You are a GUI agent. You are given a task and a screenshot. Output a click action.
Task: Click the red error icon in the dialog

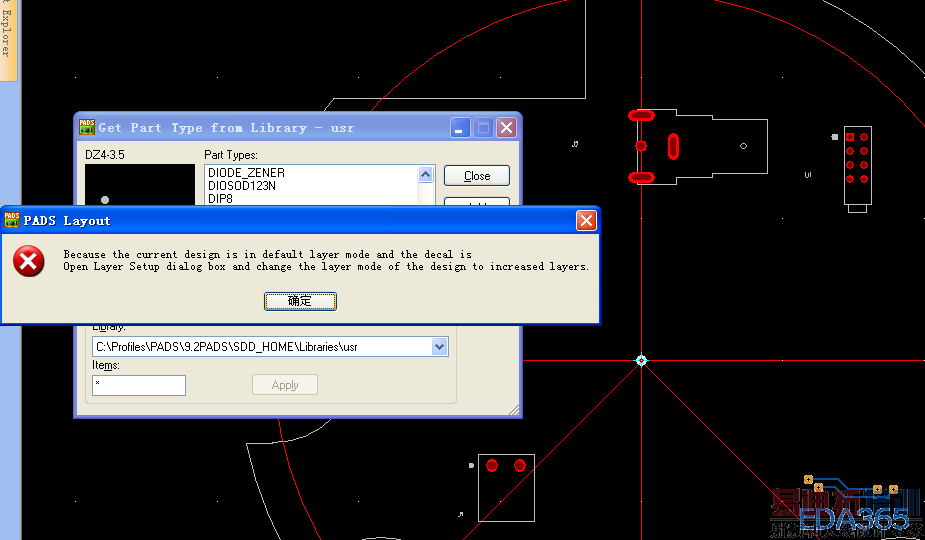click(x=28, y=261)
